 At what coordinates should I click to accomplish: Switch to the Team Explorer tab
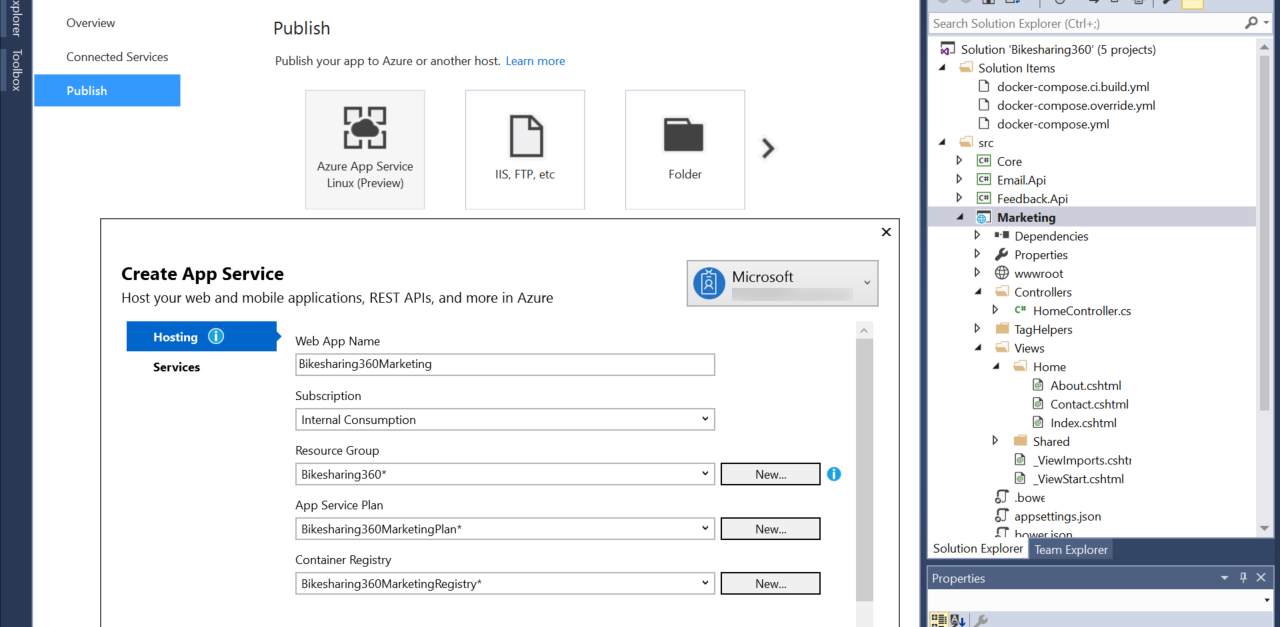point(1071,549)
